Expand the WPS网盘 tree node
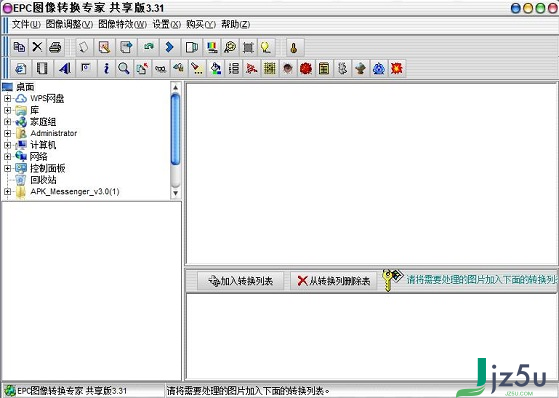559x398 pixels. click(7, 98)
